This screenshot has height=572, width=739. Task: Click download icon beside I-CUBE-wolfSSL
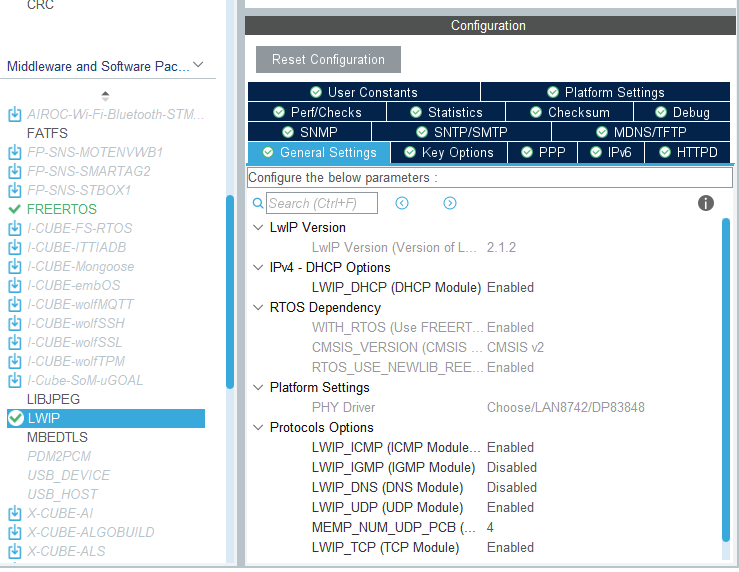click(x=15, y=342)
